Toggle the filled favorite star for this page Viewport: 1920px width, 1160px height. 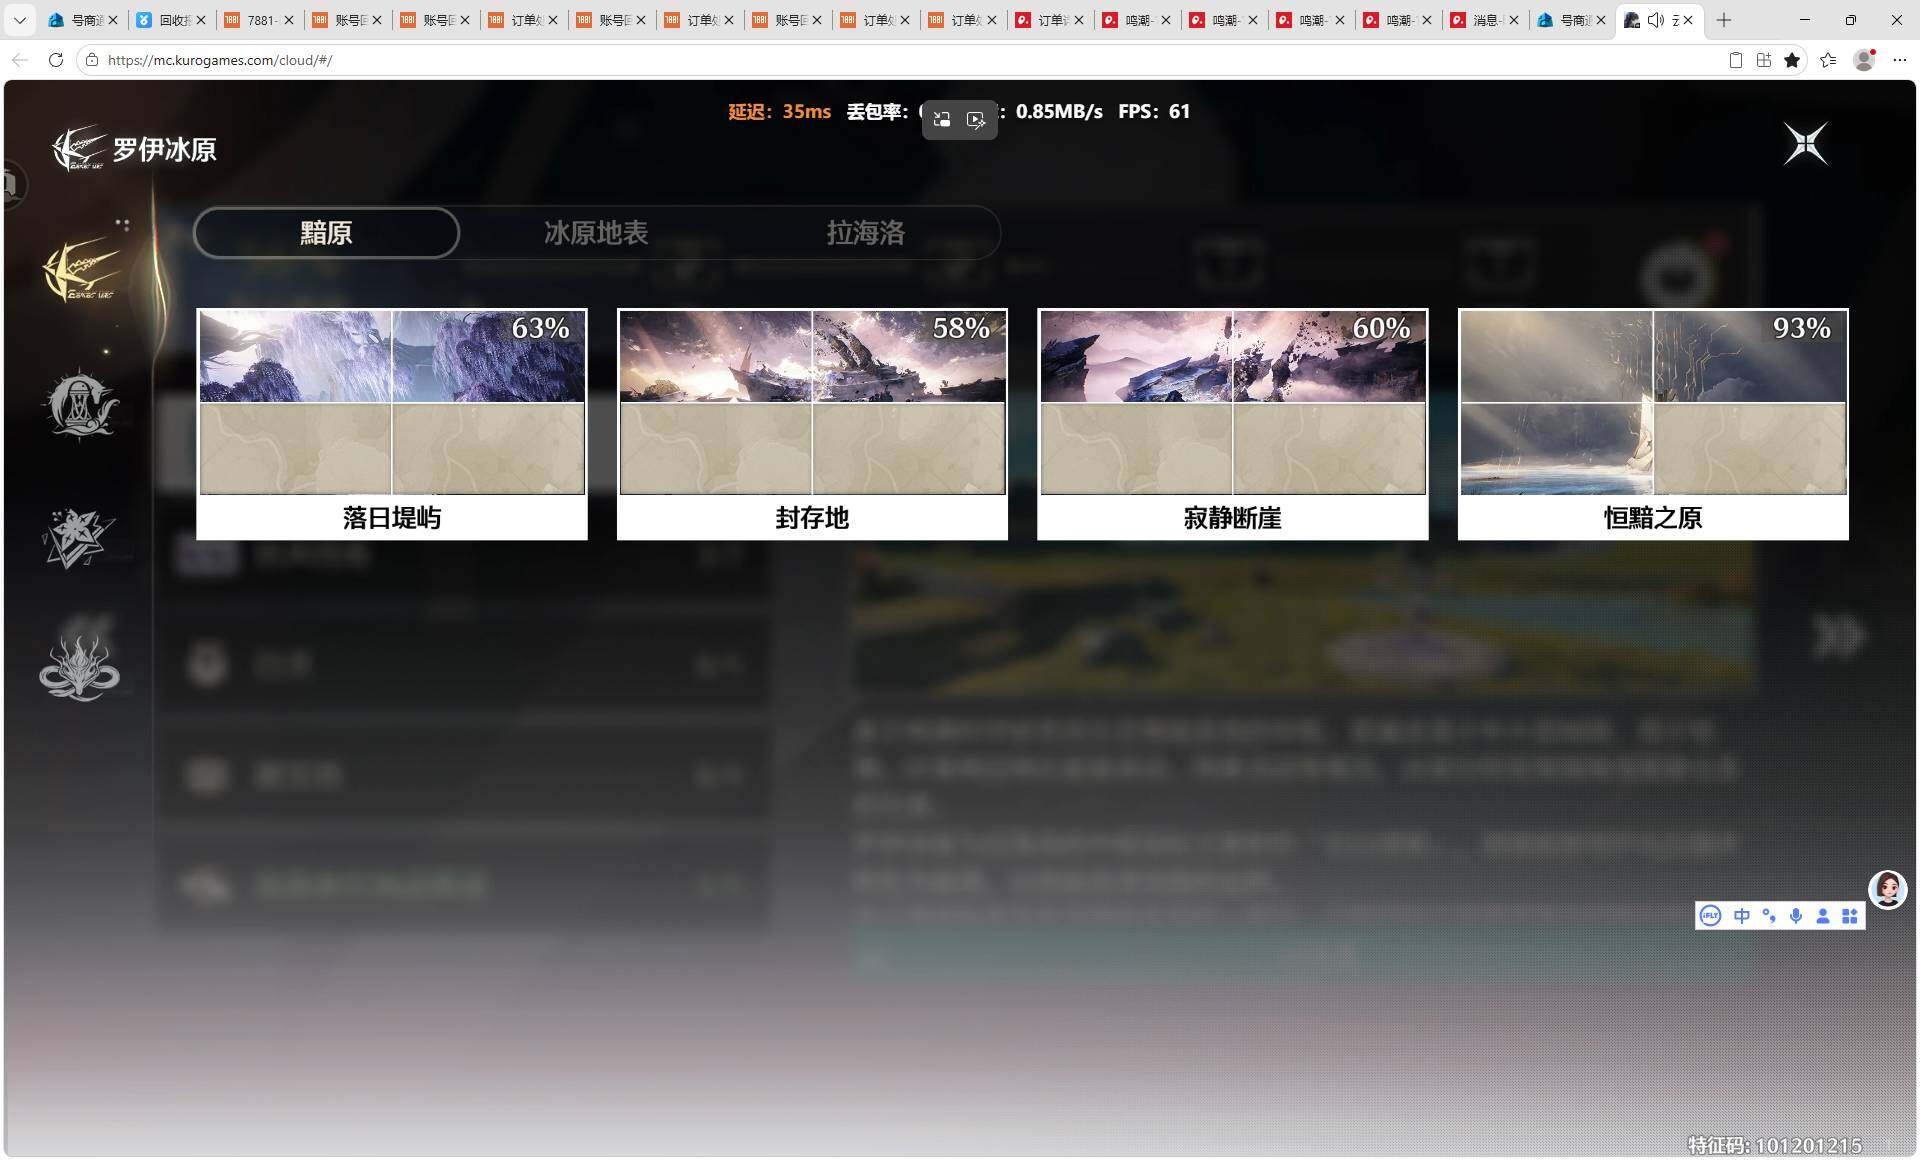click(x=1792, y=60)
